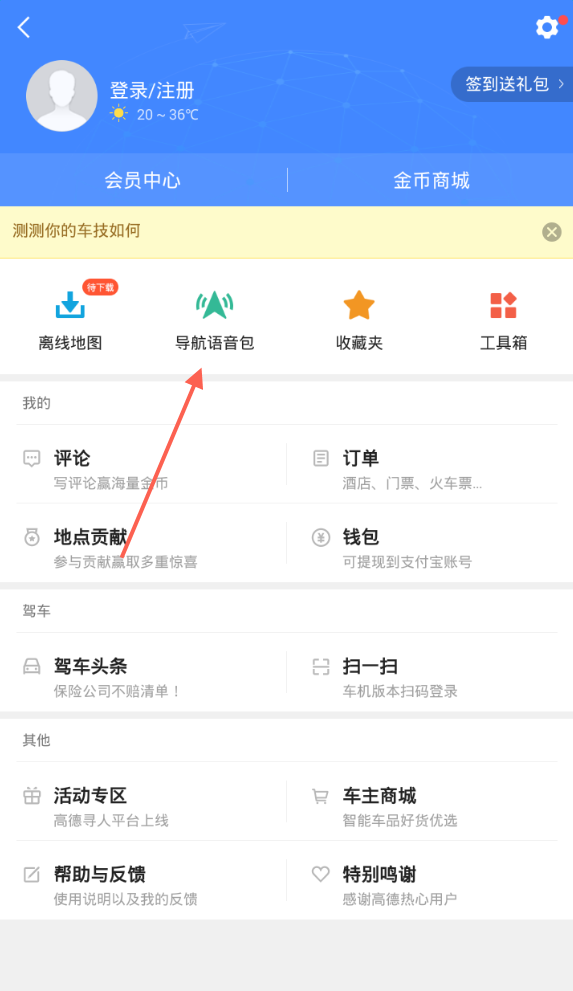
Task: Tap 驾车头条 car icon
Action: tap(32, 666)
